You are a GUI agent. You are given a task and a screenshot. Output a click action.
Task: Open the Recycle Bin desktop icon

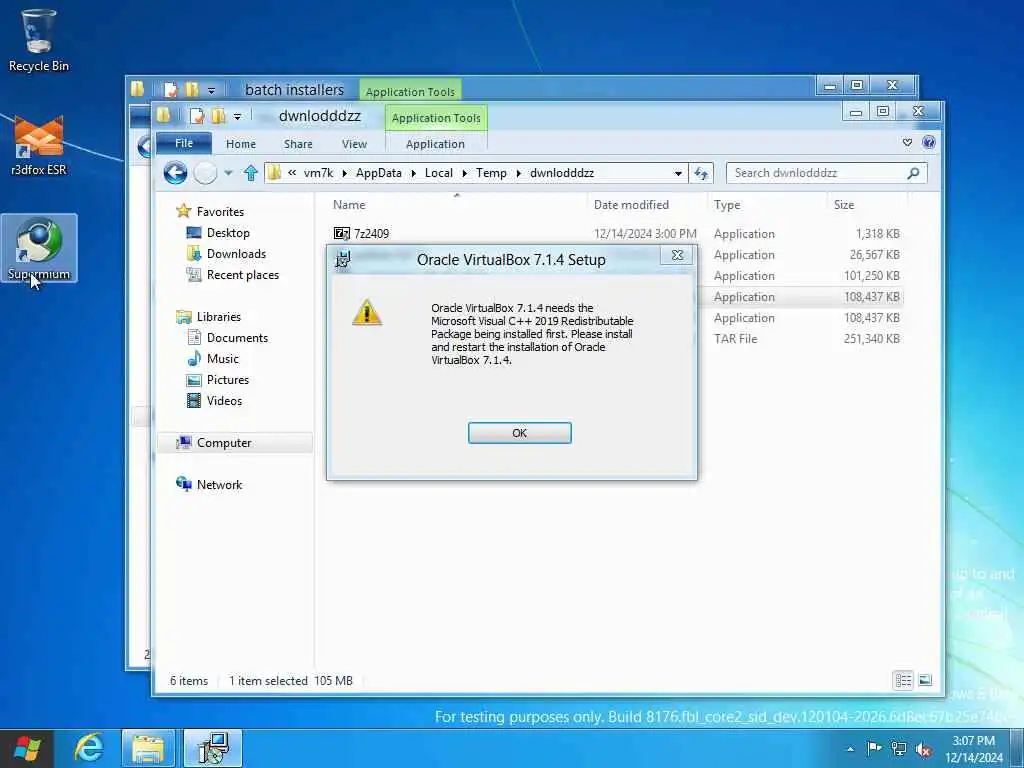tap(39, 40)
